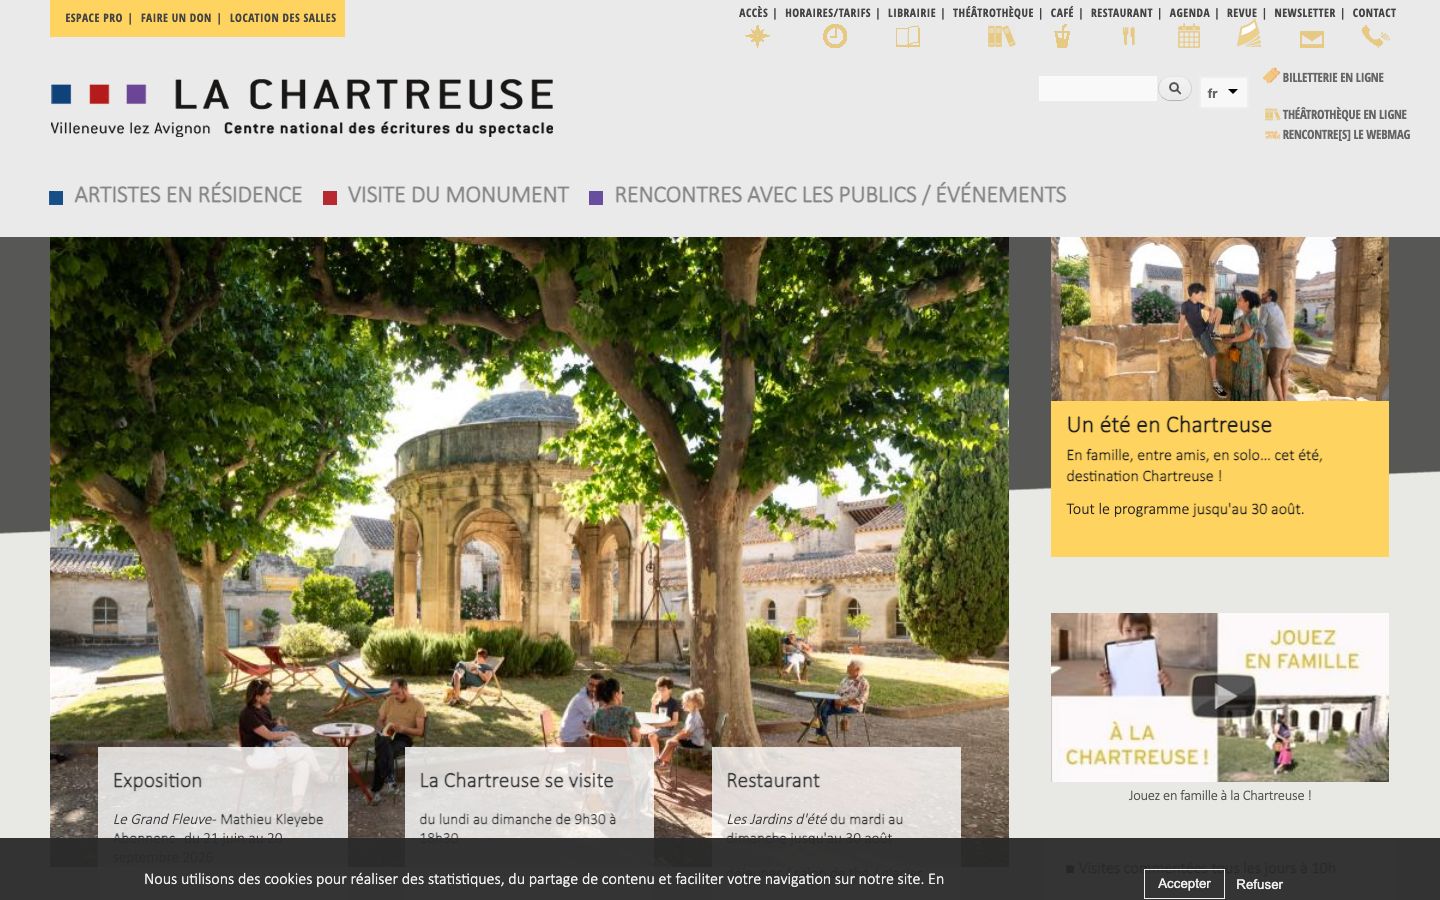Click the Revue magazine icon

(1249, 35)
